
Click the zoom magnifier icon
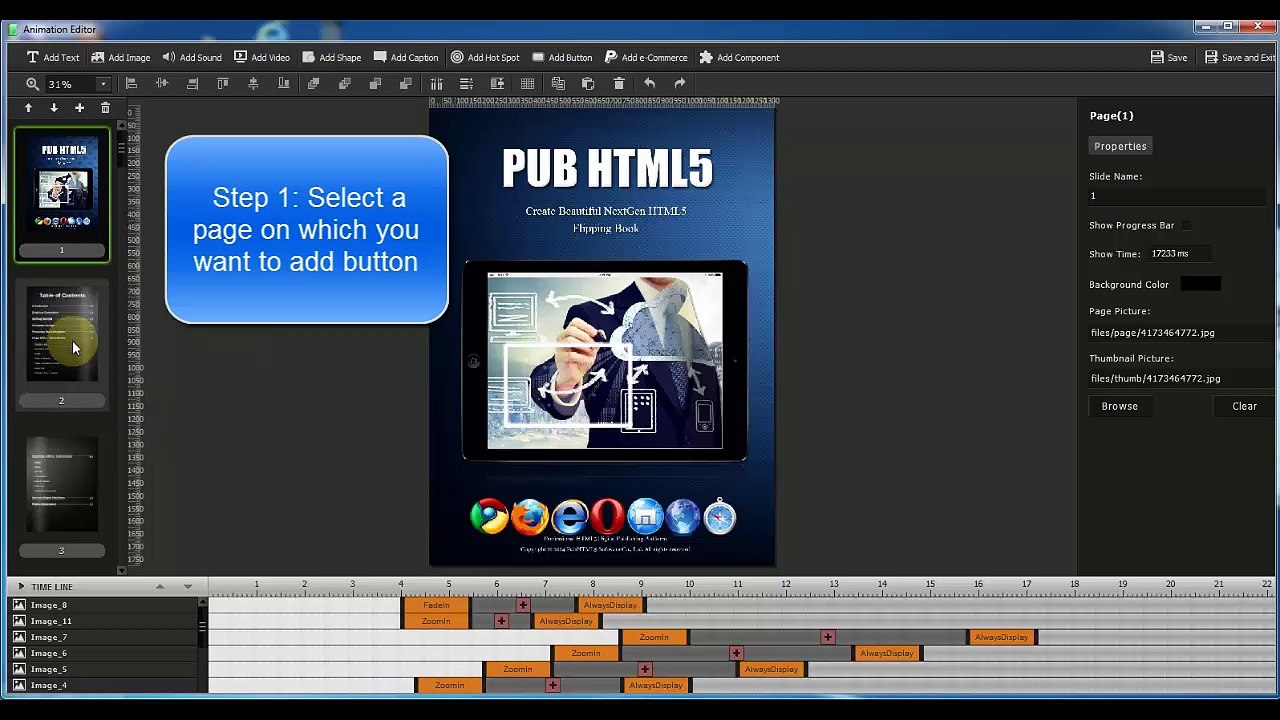pos(32,84)
